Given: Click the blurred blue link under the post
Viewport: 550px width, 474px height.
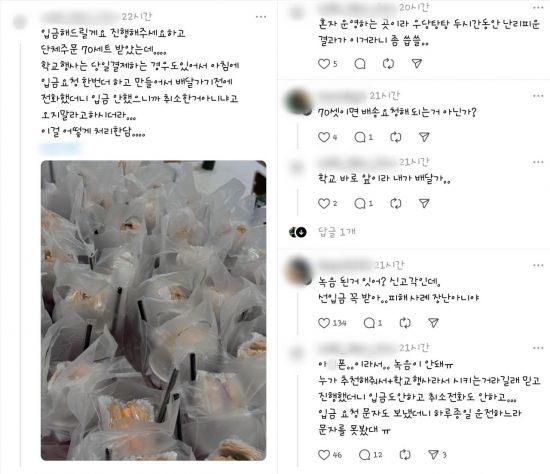Looking at the screenshot, I should (60, 148).
